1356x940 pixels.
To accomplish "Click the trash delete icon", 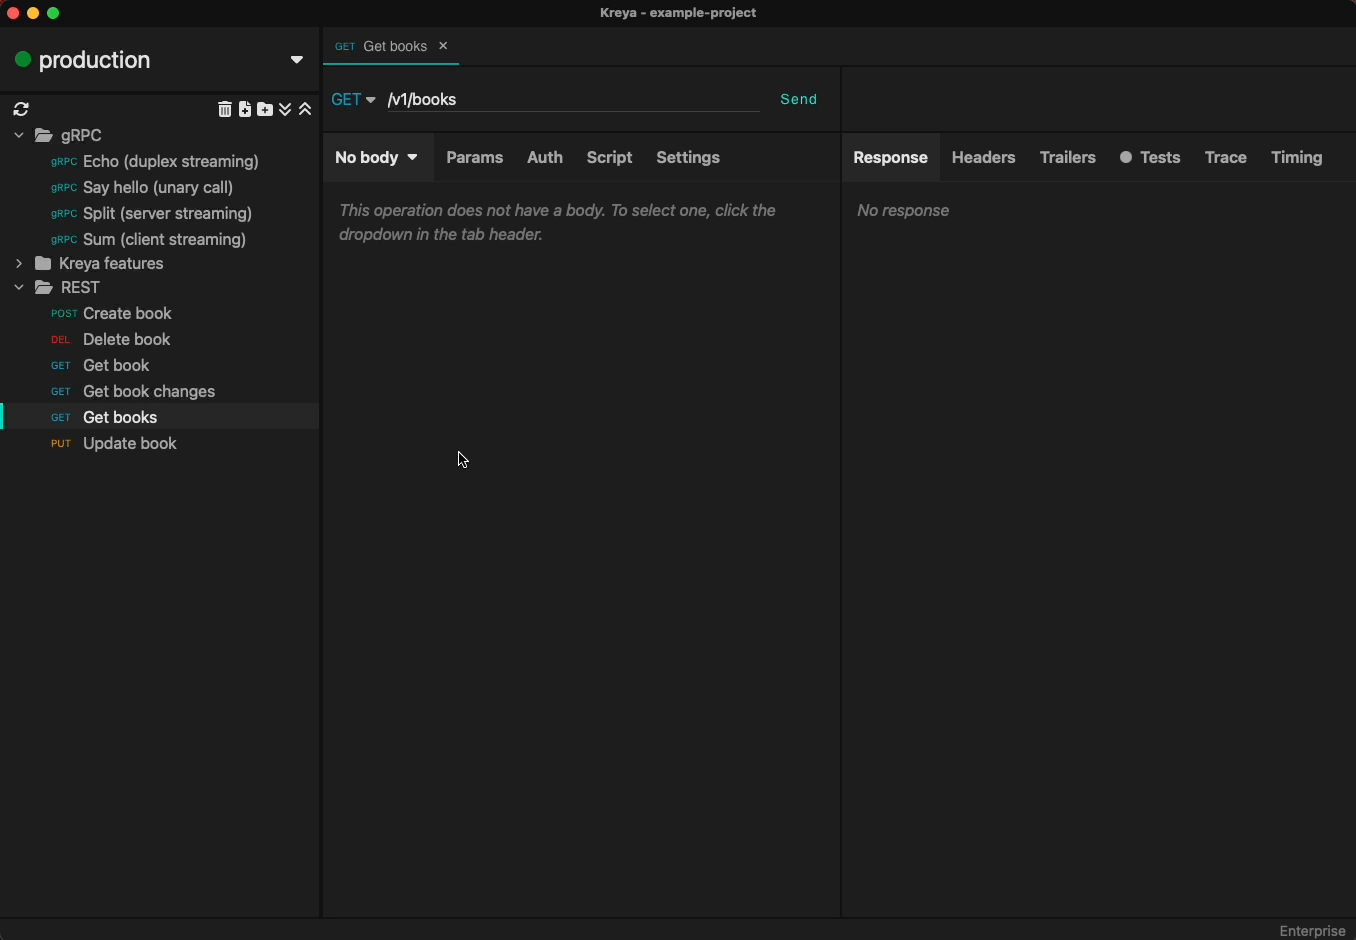I will click(225, 110).
